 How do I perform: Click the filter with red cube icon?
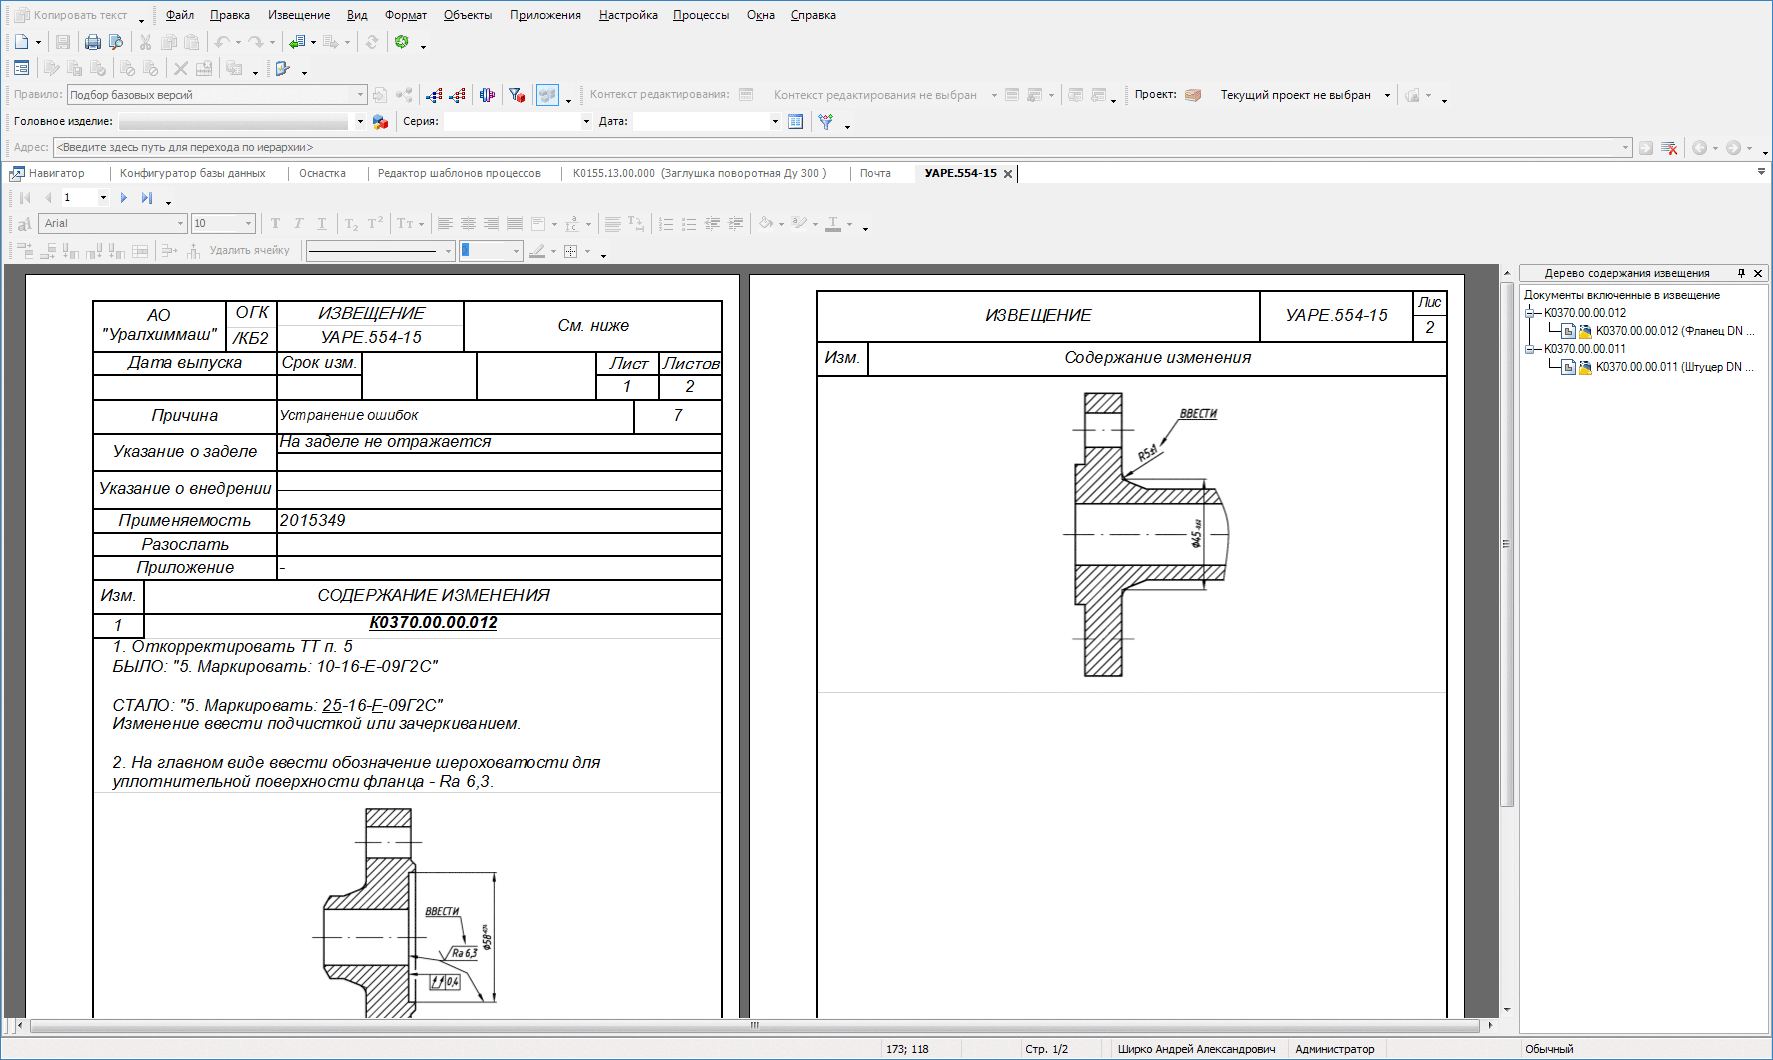(x=517, y=95)
